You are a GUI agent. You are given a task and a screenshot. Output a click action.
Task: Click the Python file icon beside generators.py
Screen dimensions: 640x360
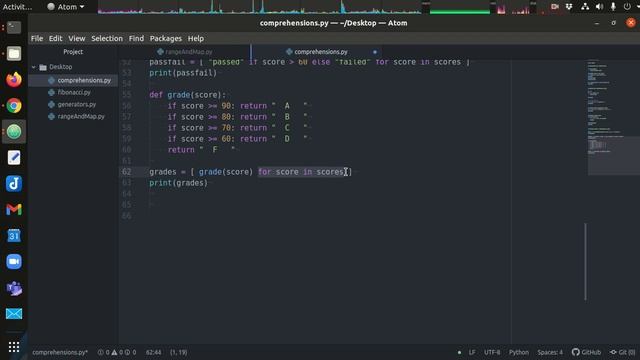click(51, 104)
